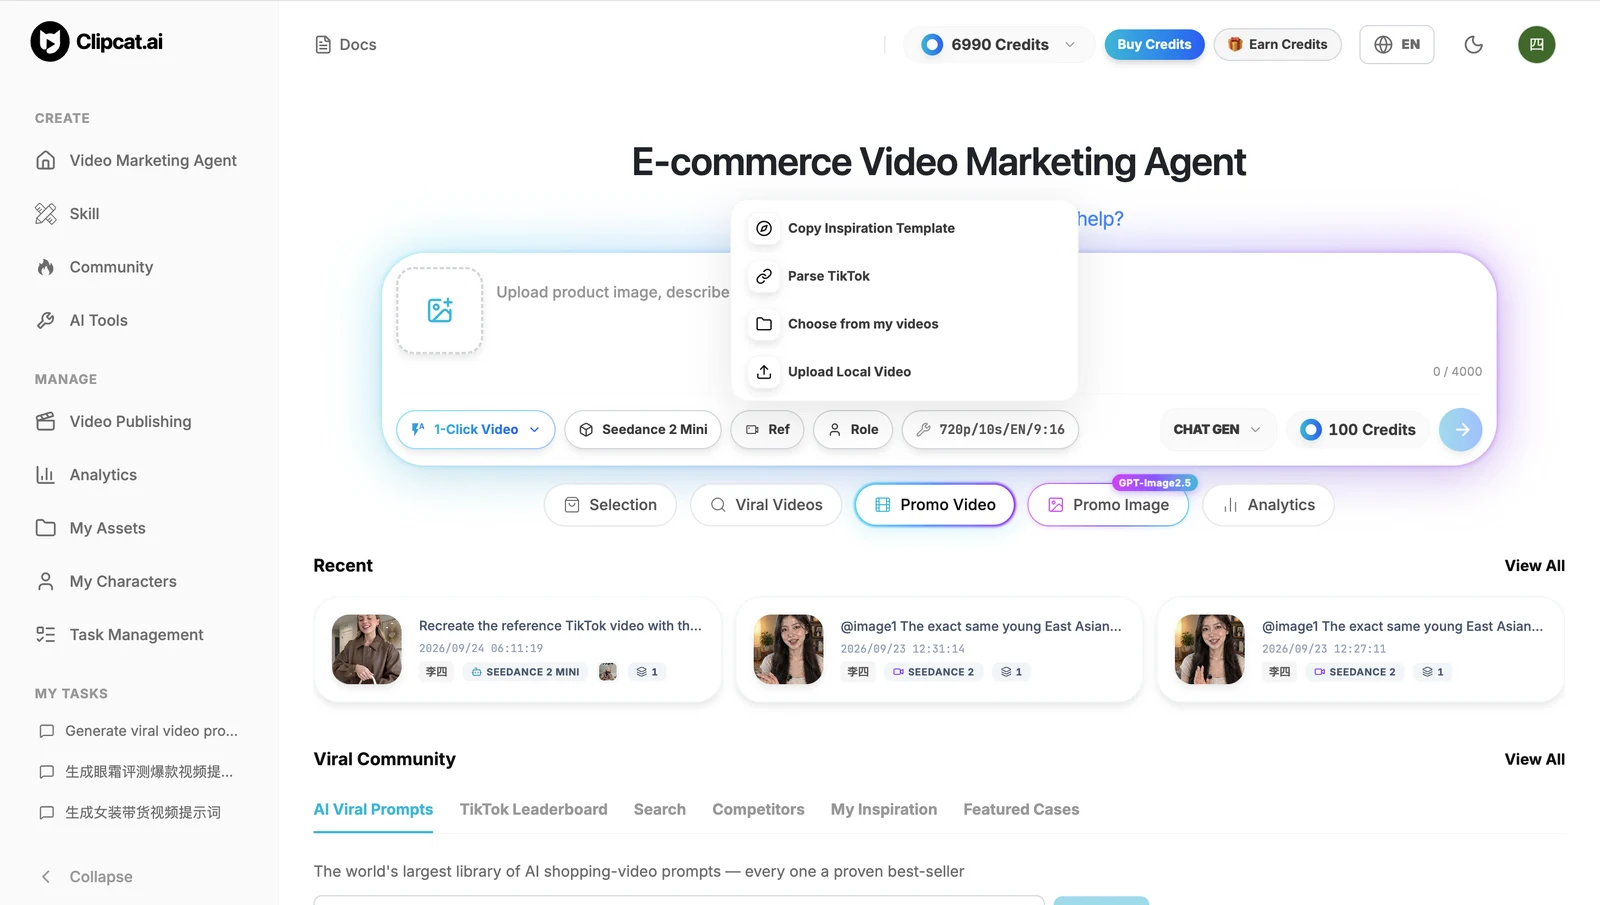Select the Promo Image chip
Image resolution: width=1600 pixels, height=905 pixels.
click(1108, 506)
